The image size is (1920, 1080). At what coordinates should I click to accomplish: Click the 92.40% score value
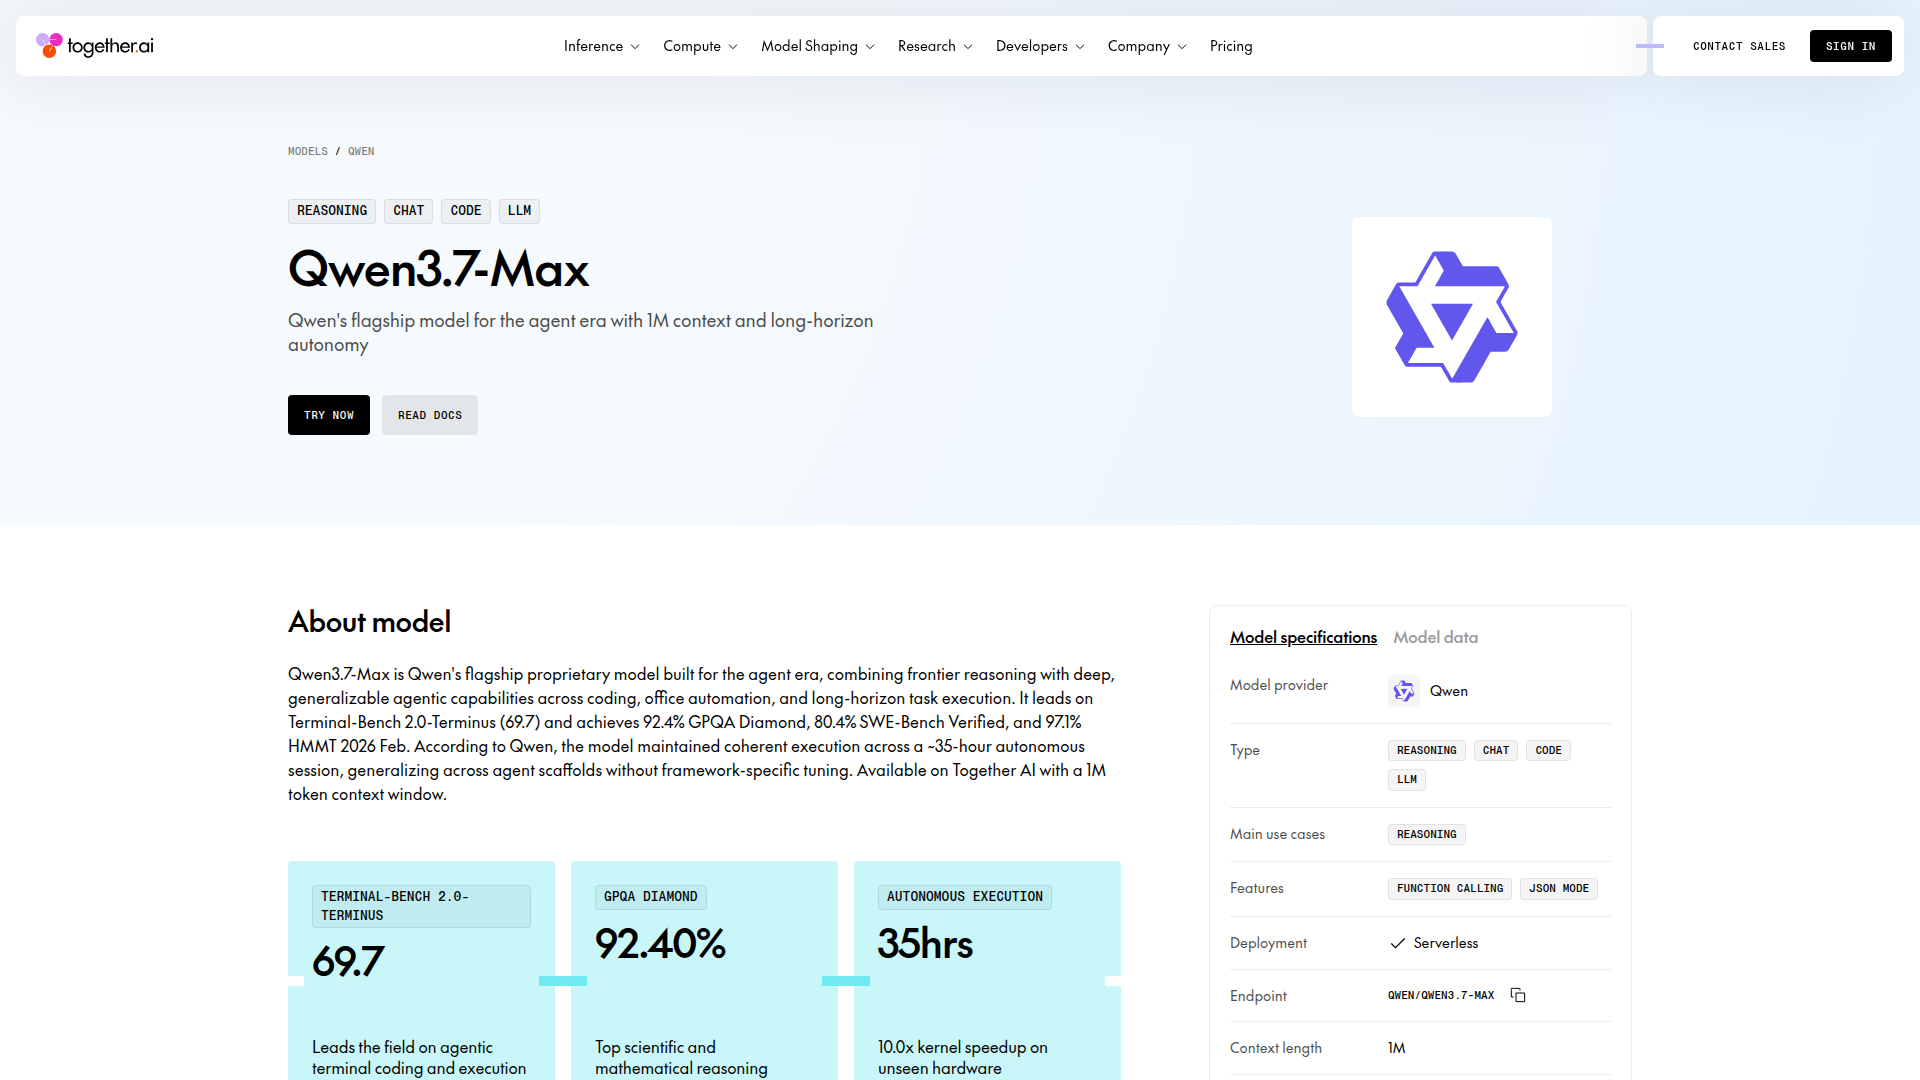click(660, 944)
